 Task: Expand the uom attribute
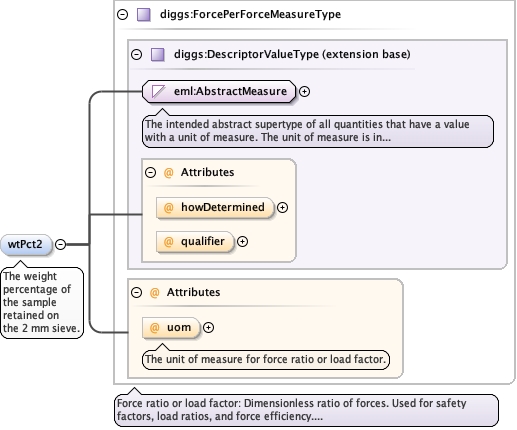[x=208, y=328]
